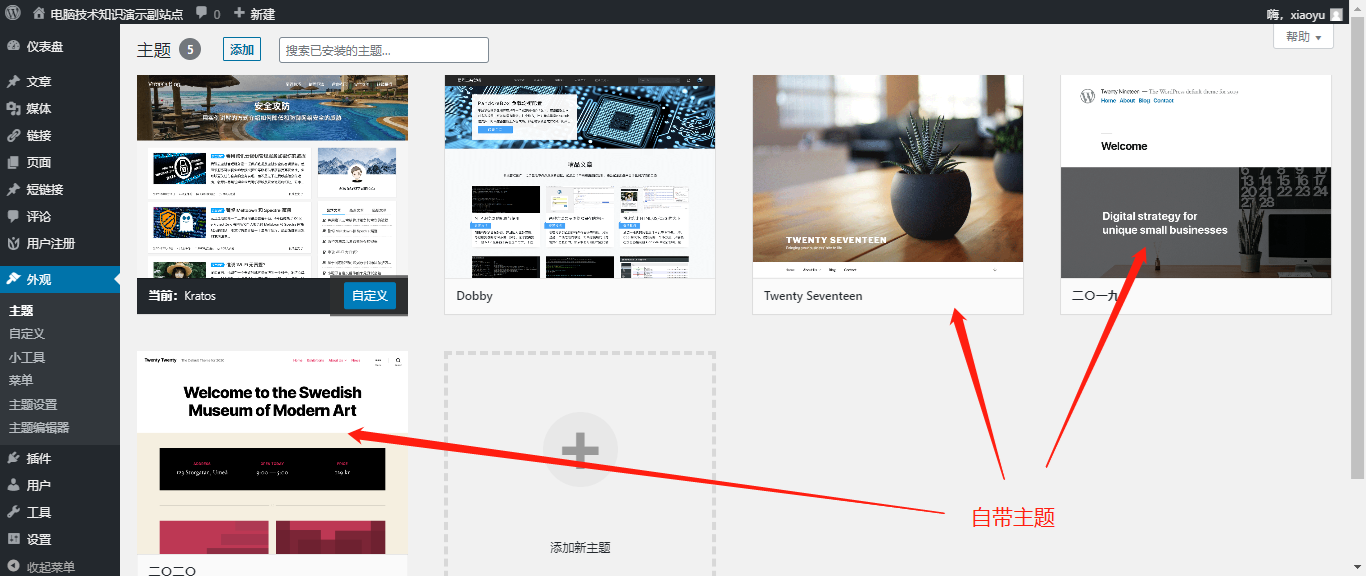Image resolution: width=1366 pixels, height=576 pixels.
Task: Click the 用户注册 shield icon in sidebar
Action: (x=13, y=244)
